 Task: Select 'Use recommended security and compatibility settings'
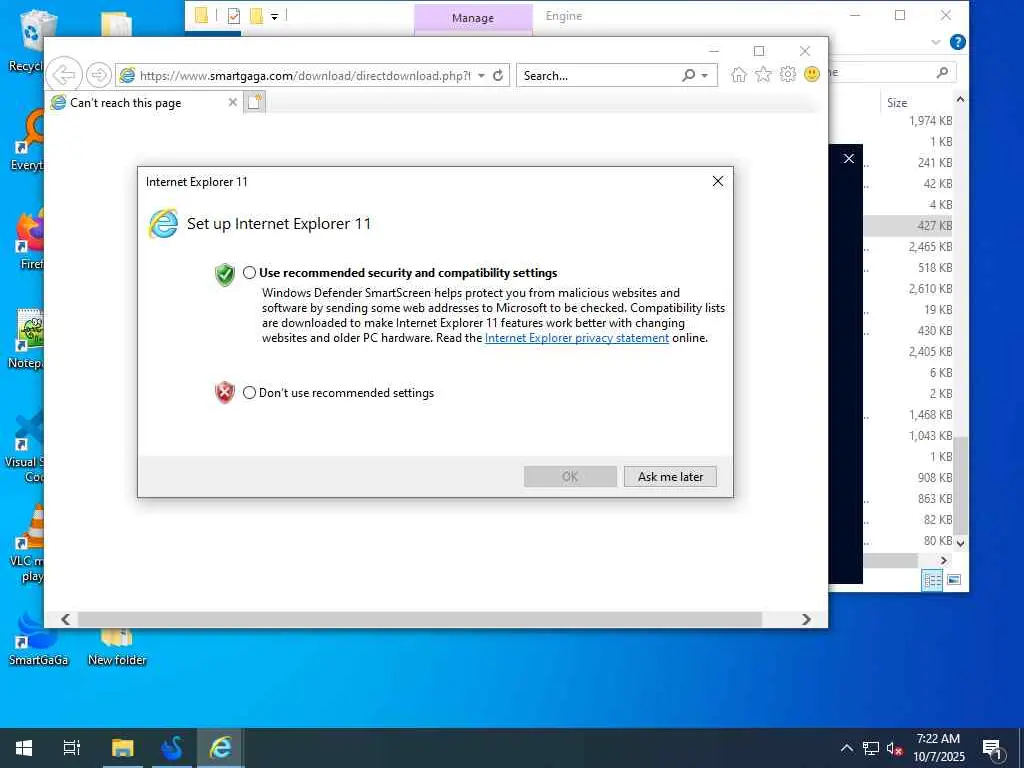[249, 273]
